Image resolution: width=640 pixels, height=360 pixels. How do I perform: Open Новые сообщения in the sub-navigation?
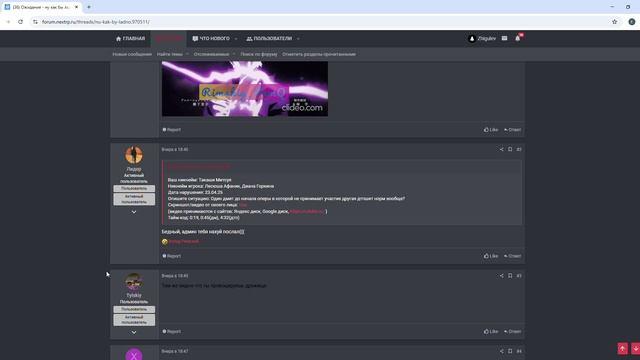(x=132, y=54)
